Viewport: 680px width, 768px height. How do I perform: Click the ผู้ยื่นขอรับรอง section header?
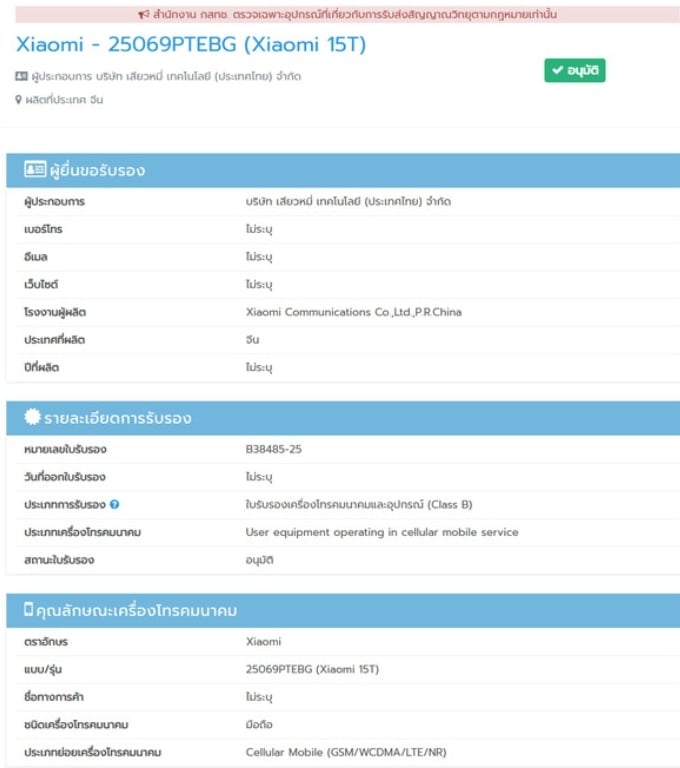pos(343,170)
